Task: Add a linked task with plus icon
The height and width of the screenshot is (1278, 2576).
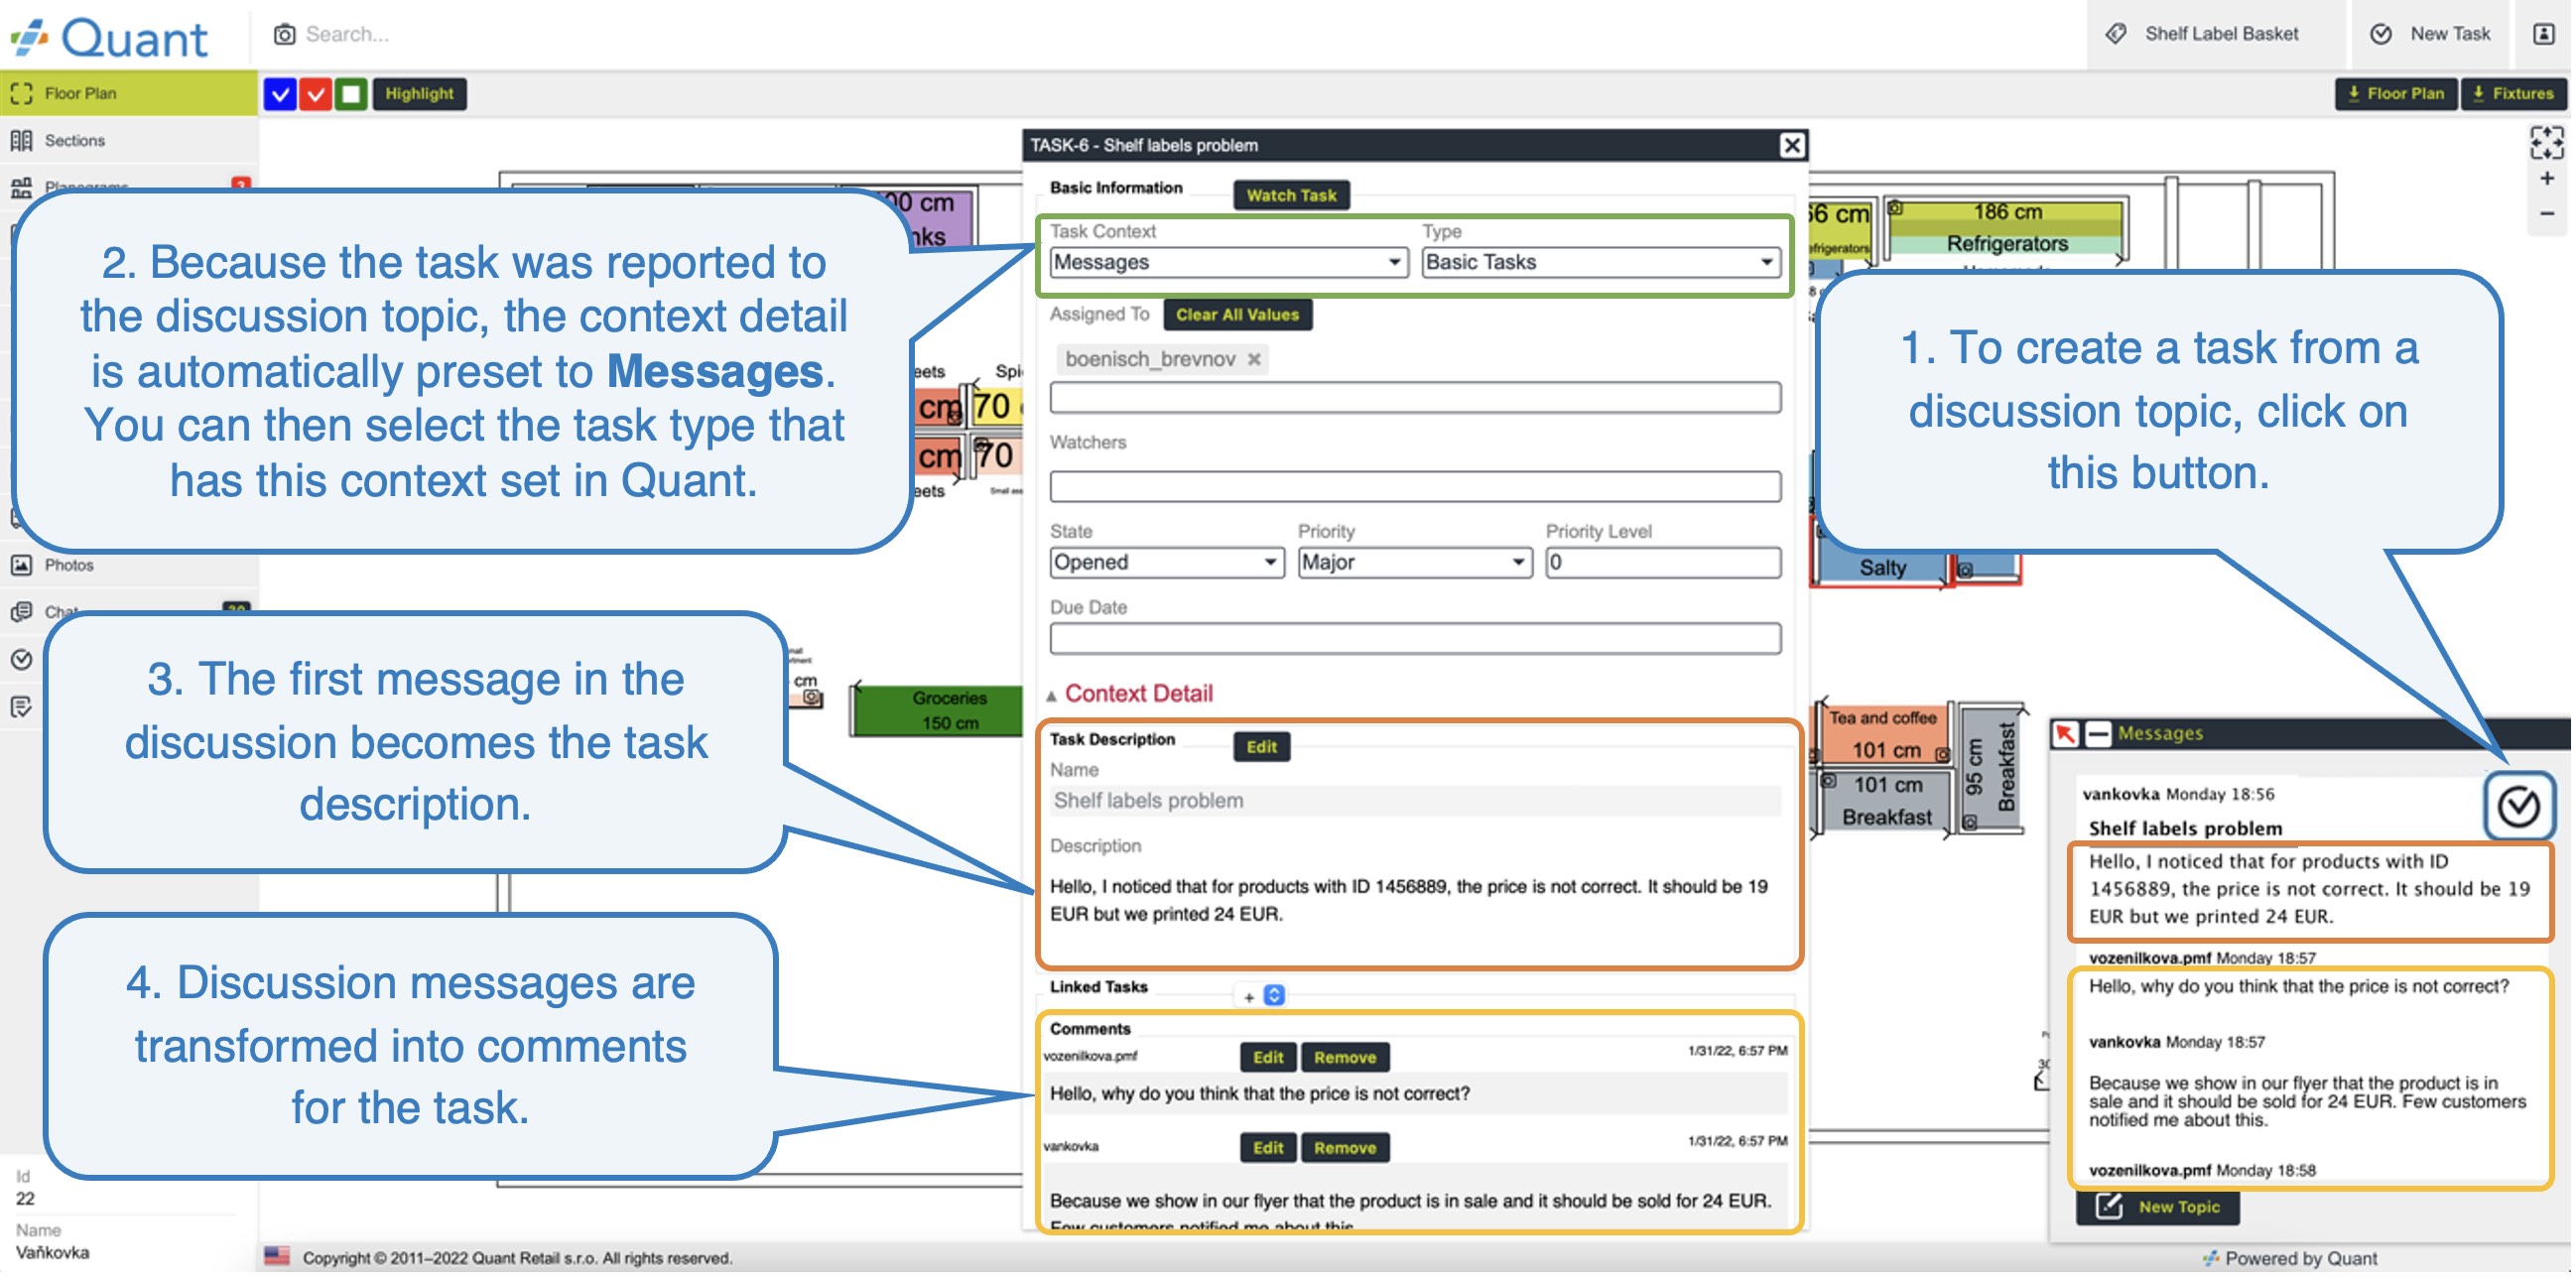Action: pos(1250,998)
